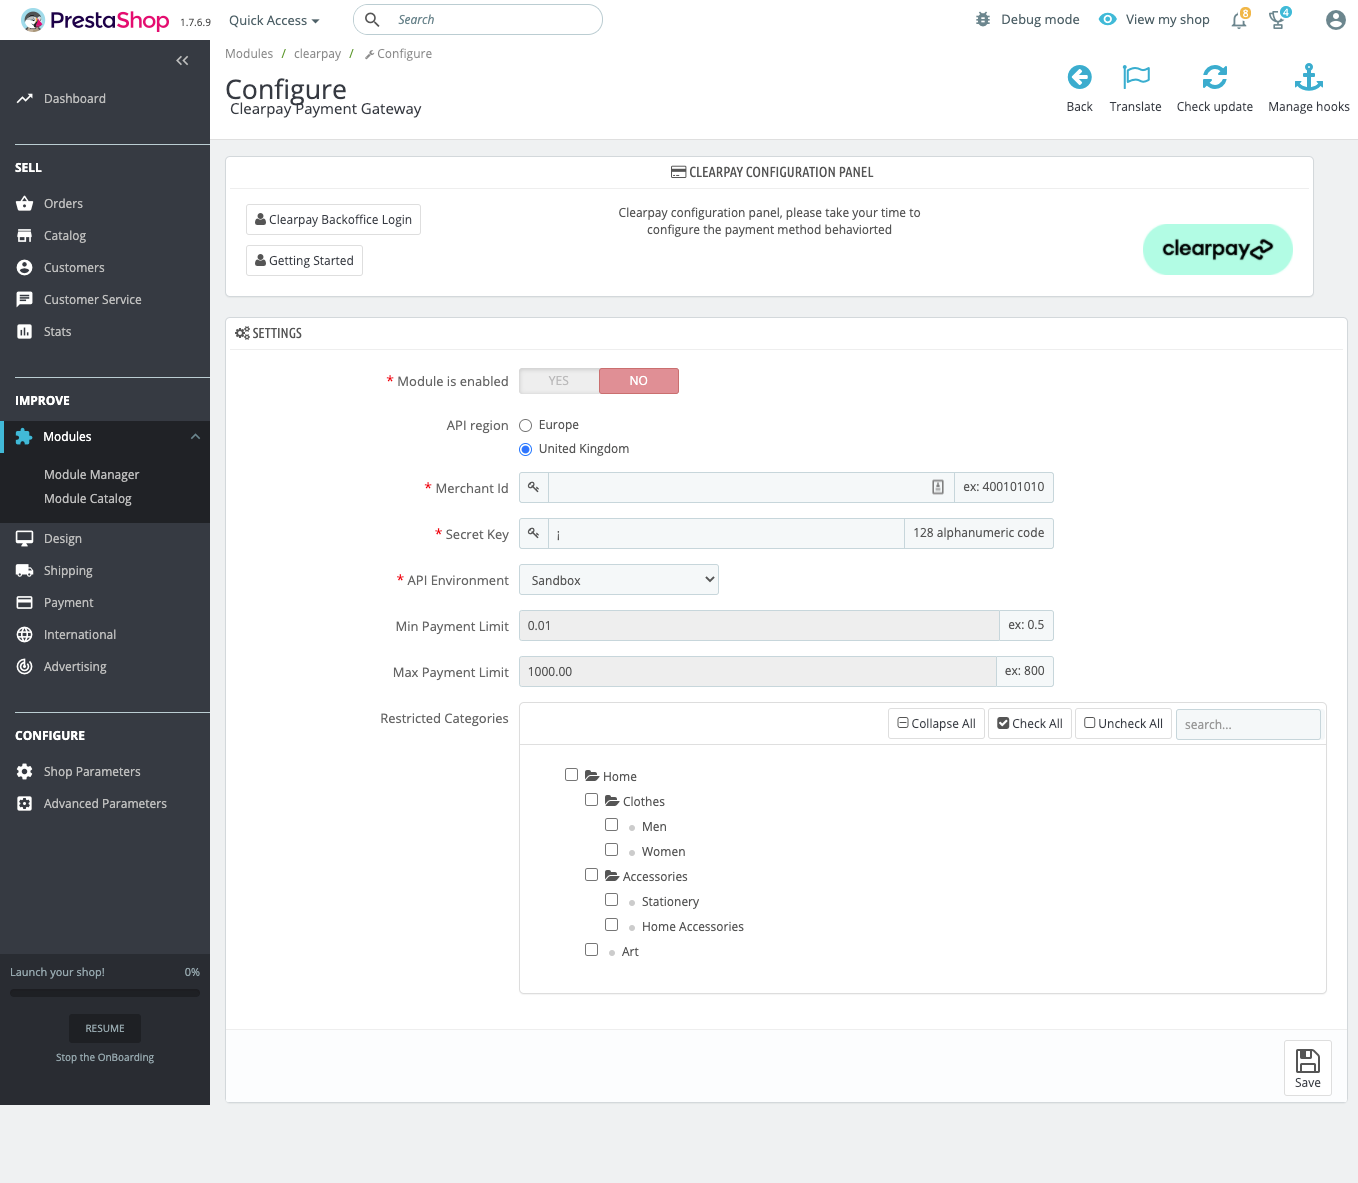Click the search magnifier icon
The image size is (1358, 1183).
[372, 20]
